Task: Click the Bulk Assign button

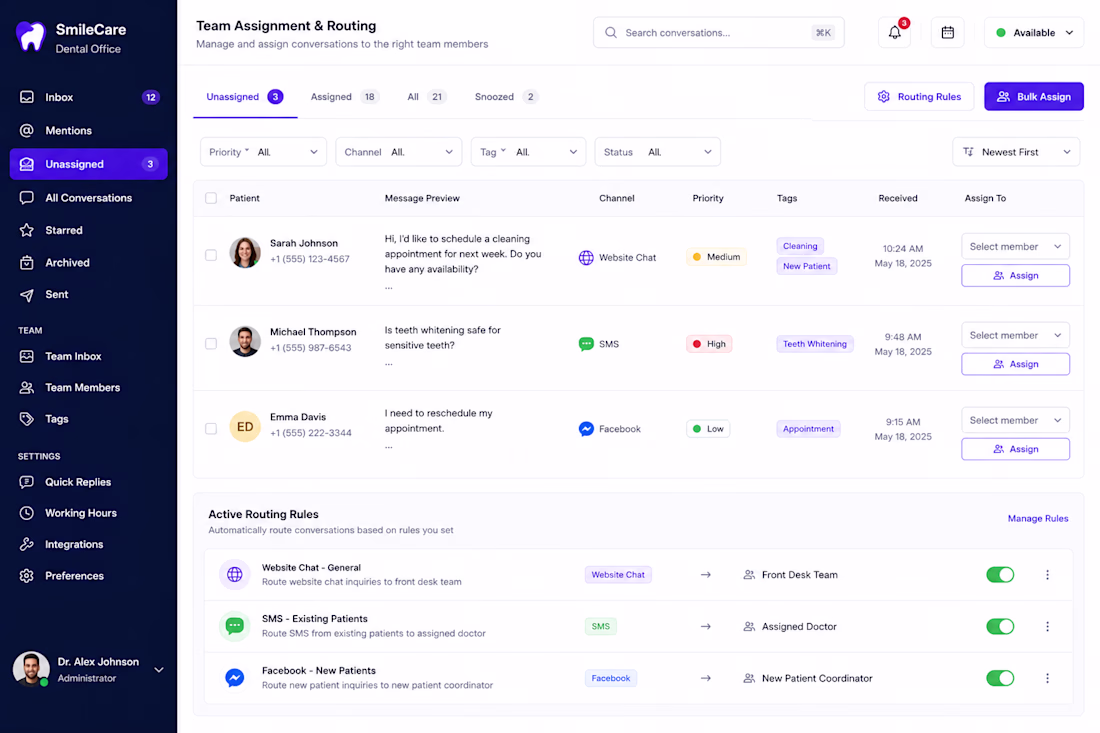Action: coord(1033,97)
